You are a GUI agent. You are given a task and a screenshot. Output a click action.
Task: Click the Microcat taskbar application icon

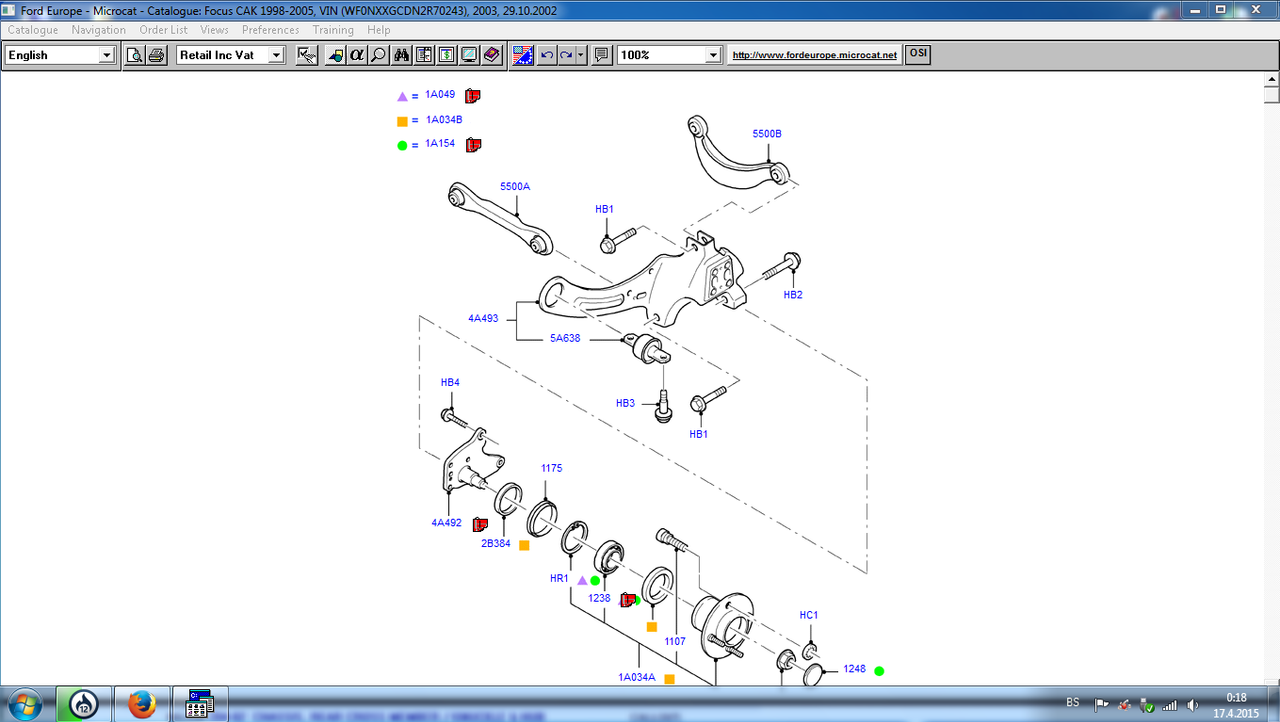(x=200, y=704)
